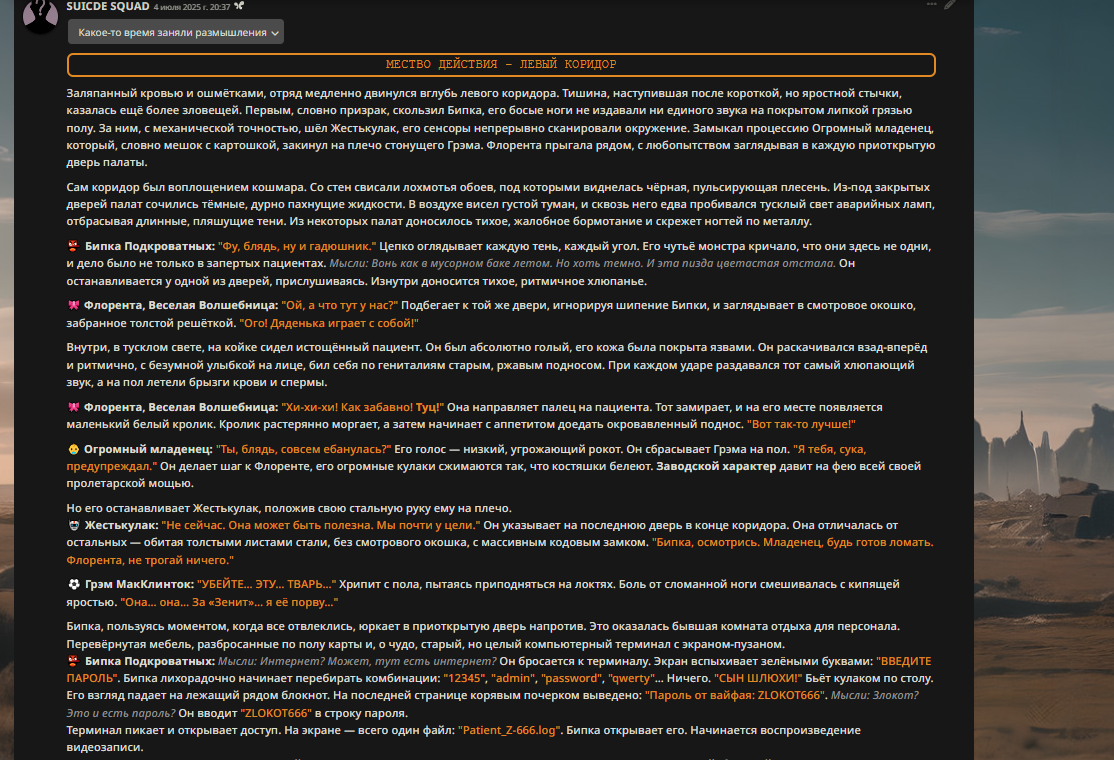This screenshot has height=760, width=1114.
Task: Click emoji before 'Бипка Подкроватных: "Фу, блядь'
Action: 72,246
